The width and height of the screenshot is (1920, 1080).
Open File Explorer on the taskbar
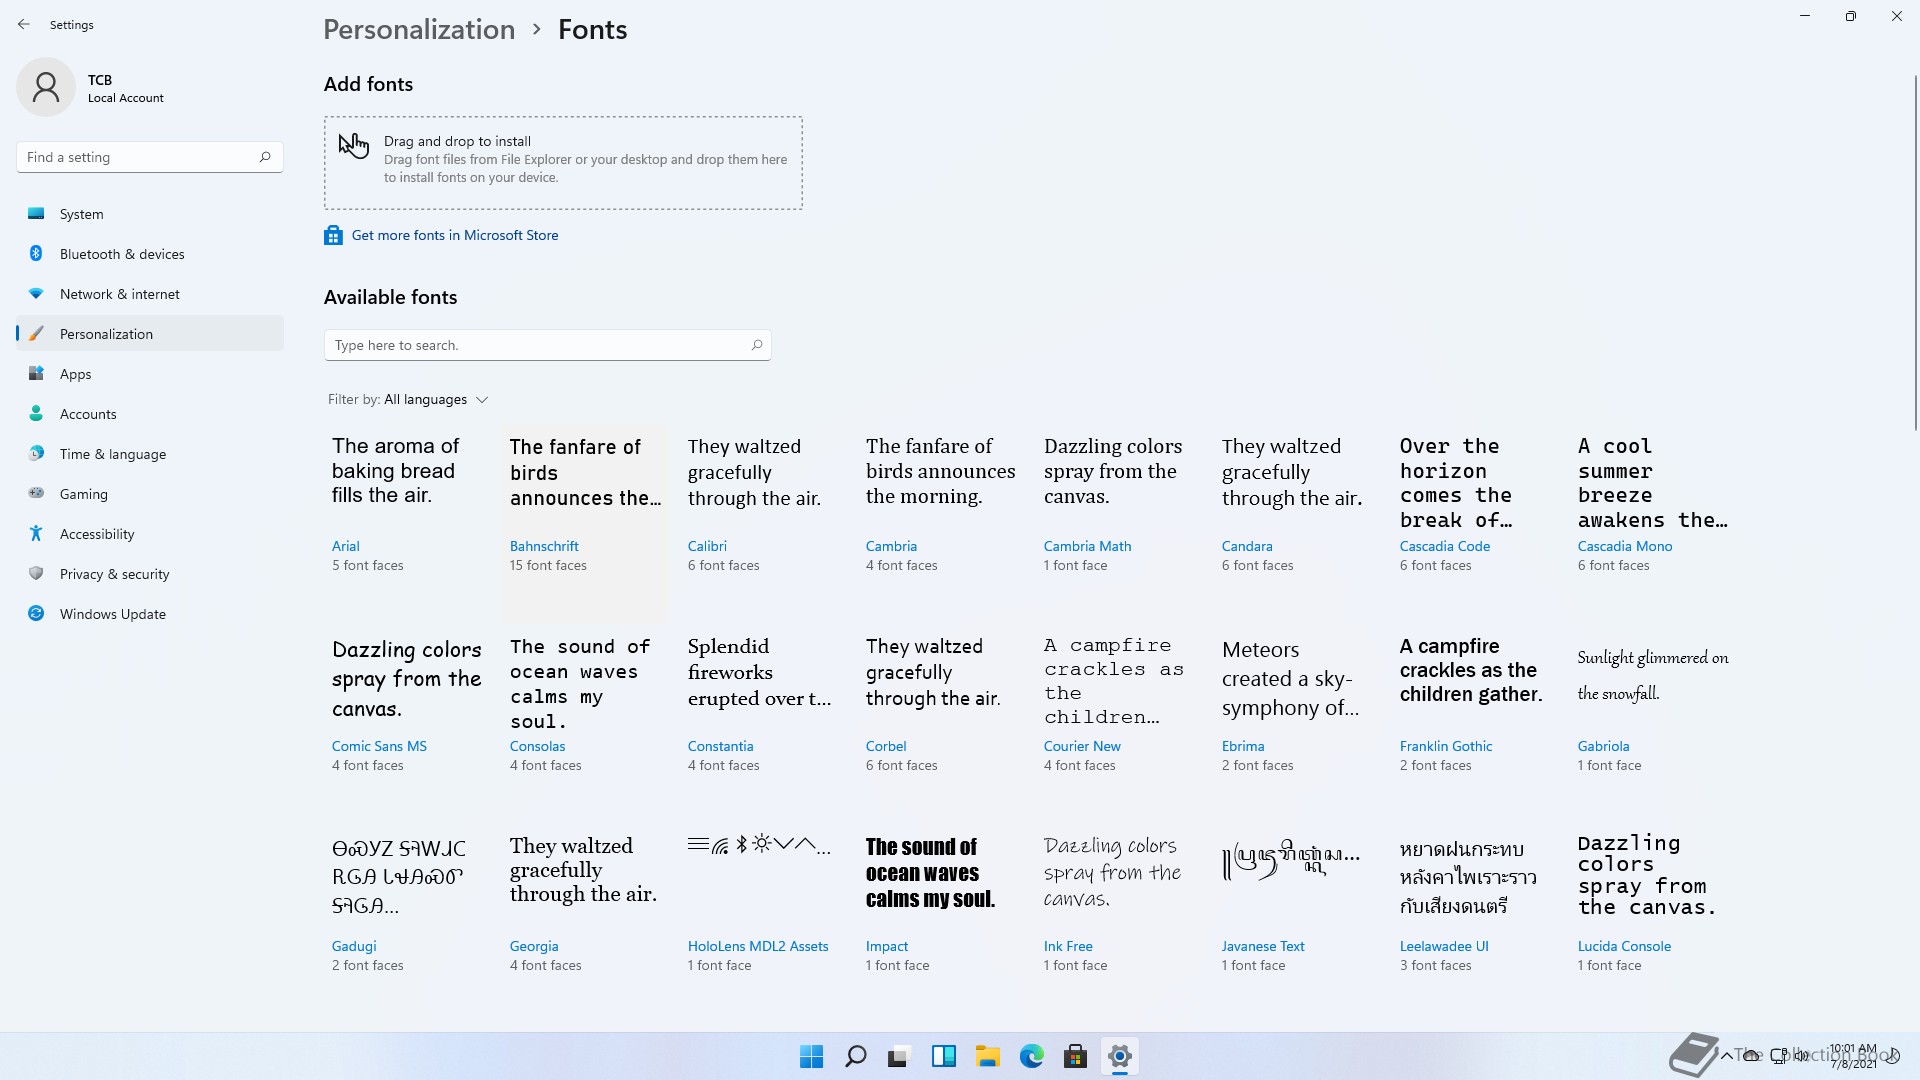(x=987, y=1056)
